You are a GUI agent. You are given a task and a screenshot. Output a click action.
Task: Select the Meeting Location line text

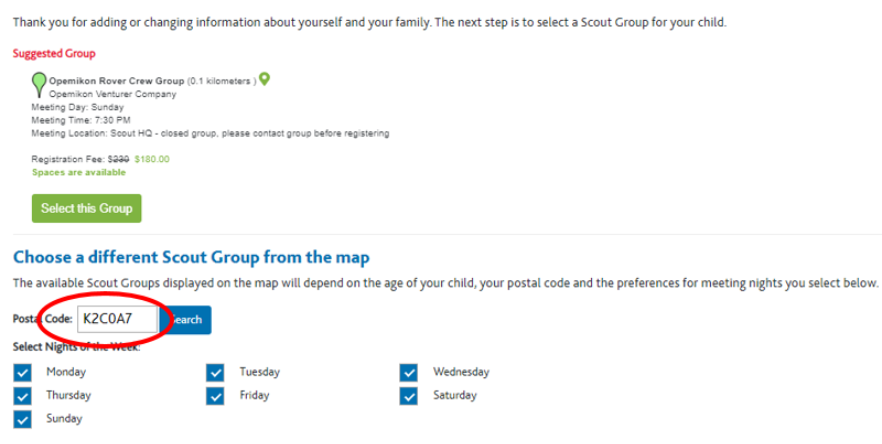pyautogui.click(x=210, y=133)
